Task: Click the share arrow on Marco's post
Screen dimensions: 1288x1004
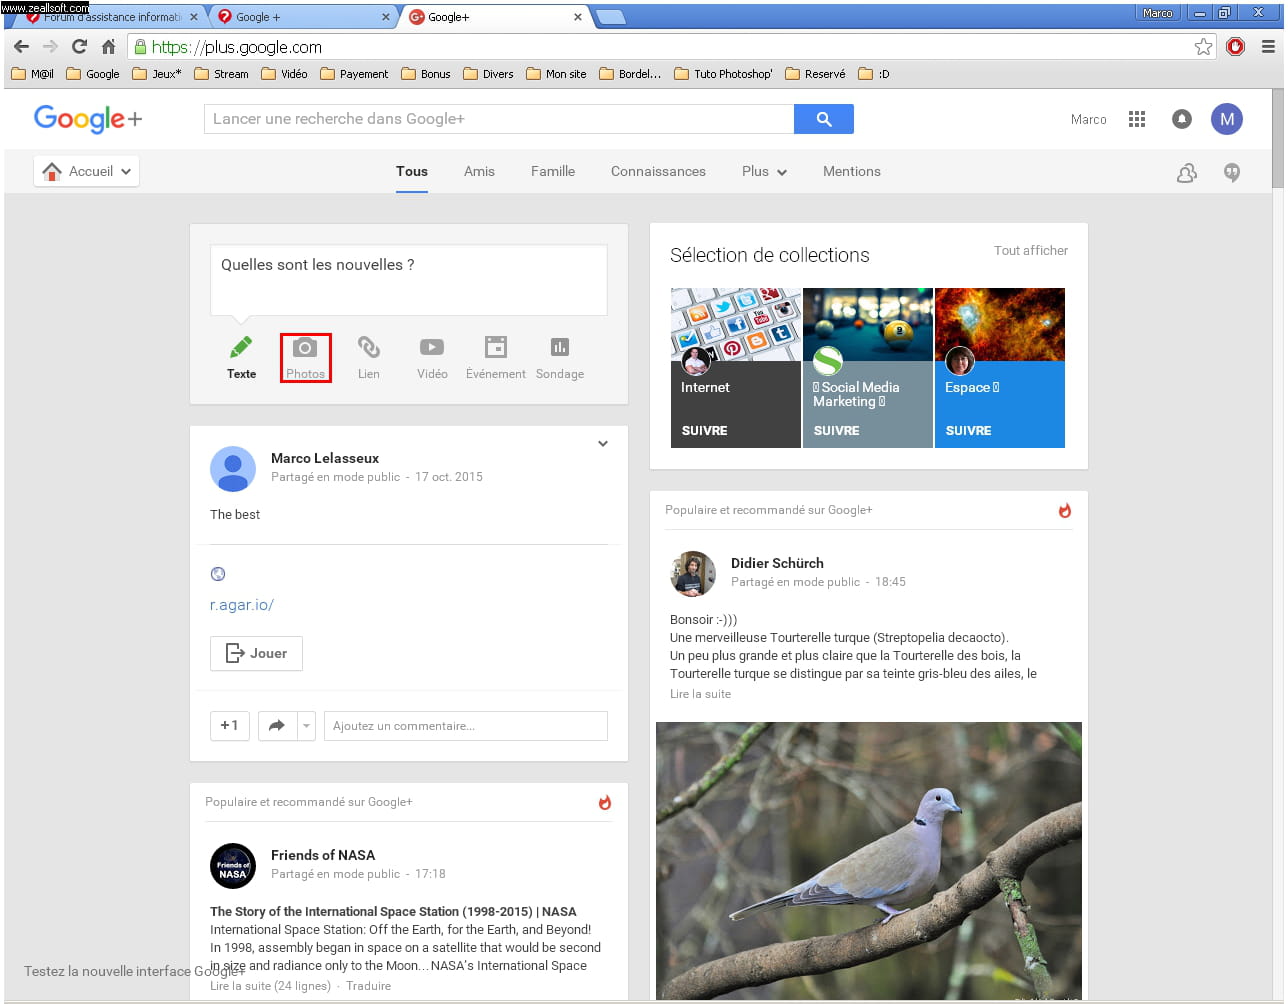Action: (x=277, y=725)
